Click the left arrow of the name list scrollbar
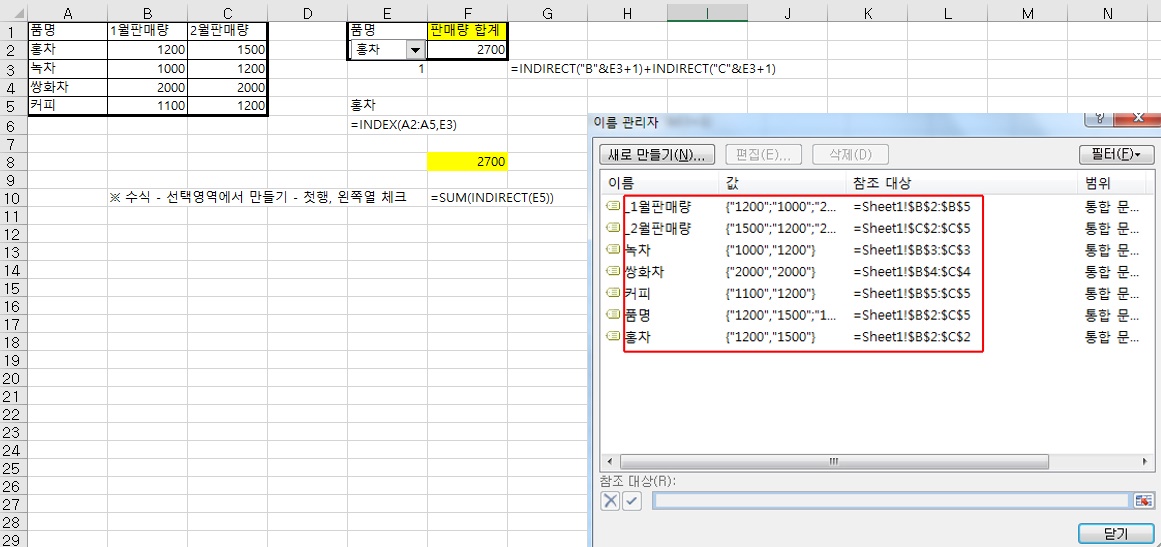 click(608, 460)
